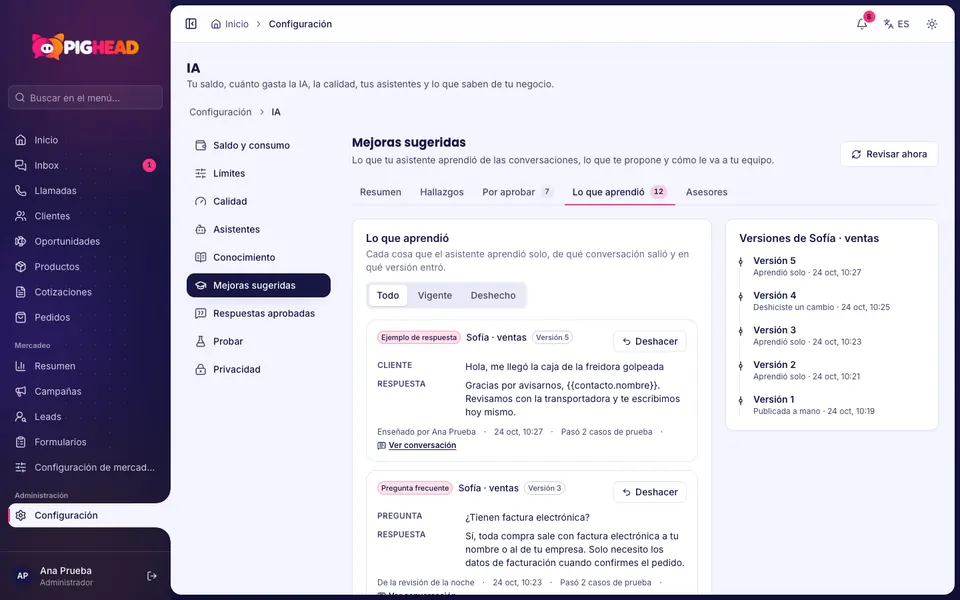Click the logout icon next to Ana Prueba

(152, 576)
